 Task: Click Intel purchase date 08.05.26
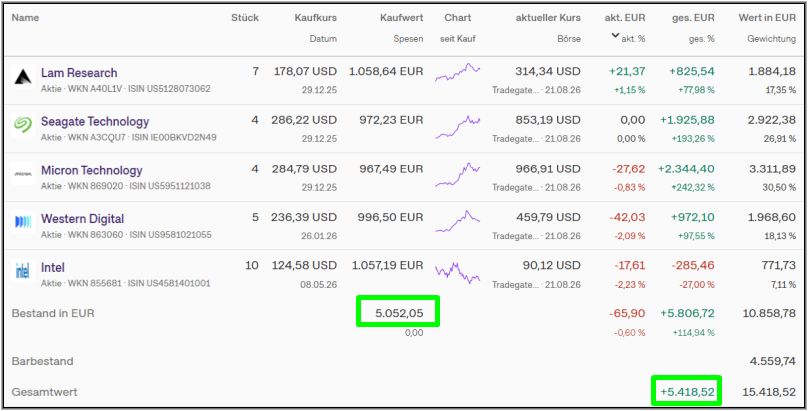coord(318,284)
